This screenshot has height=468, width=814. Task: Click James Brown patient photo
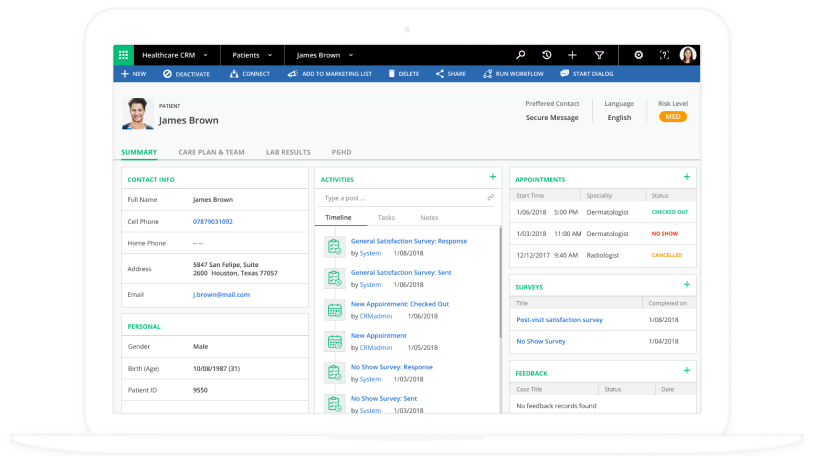[138, 114]
